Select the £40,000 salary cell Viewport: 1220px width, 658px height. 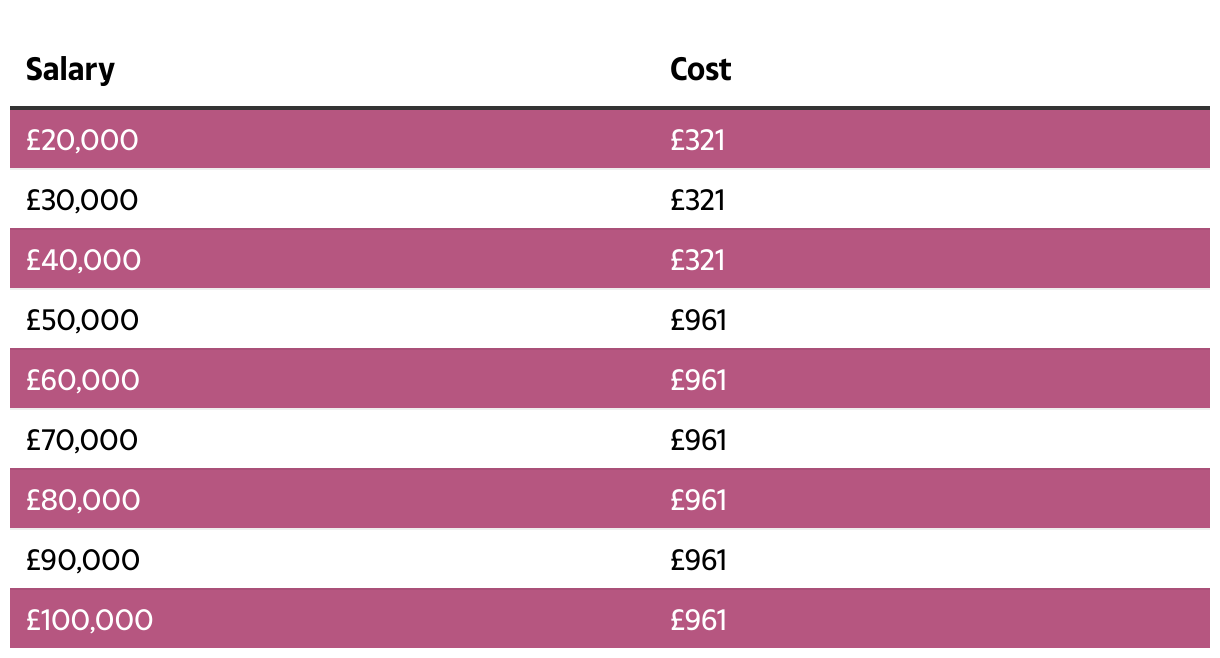[x=83, y=260]
